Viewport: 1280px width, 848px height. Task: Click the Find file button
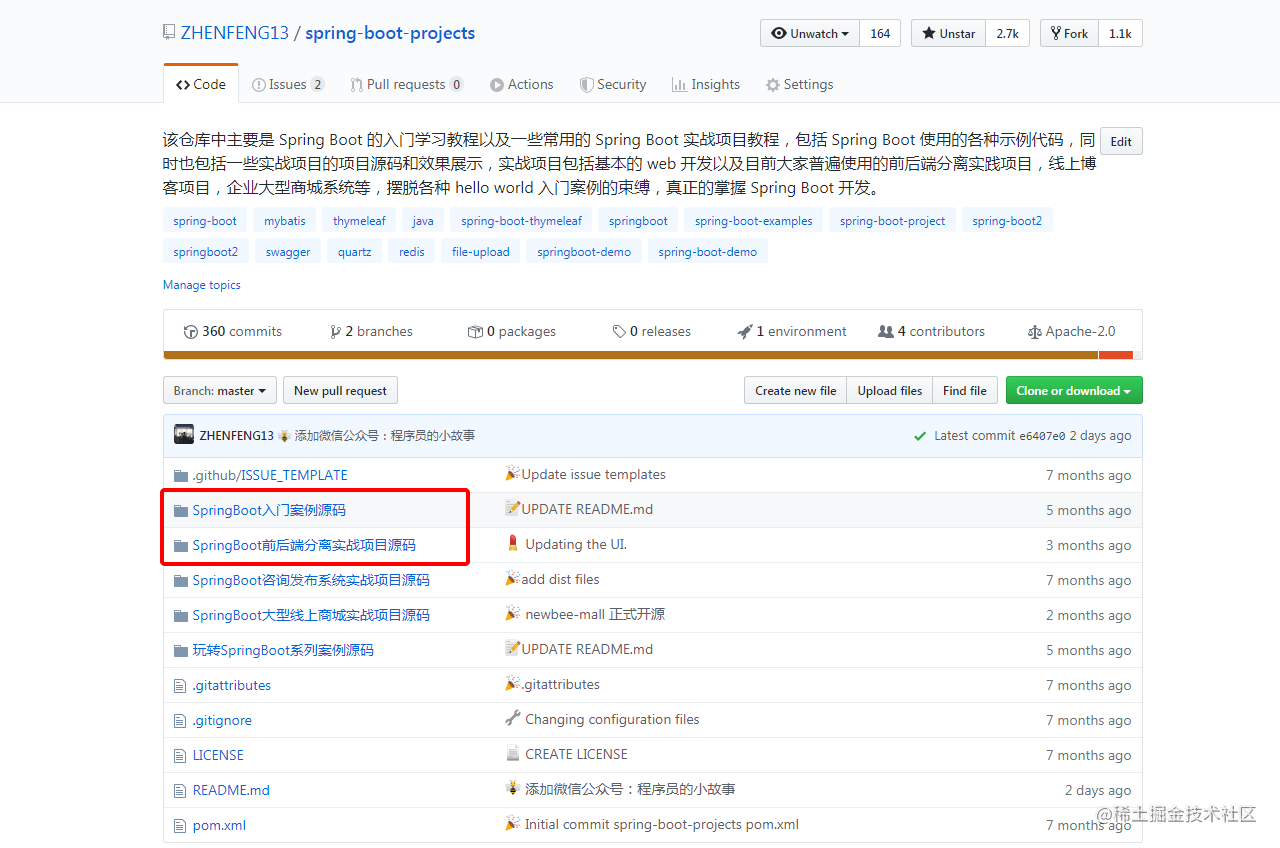965,390
